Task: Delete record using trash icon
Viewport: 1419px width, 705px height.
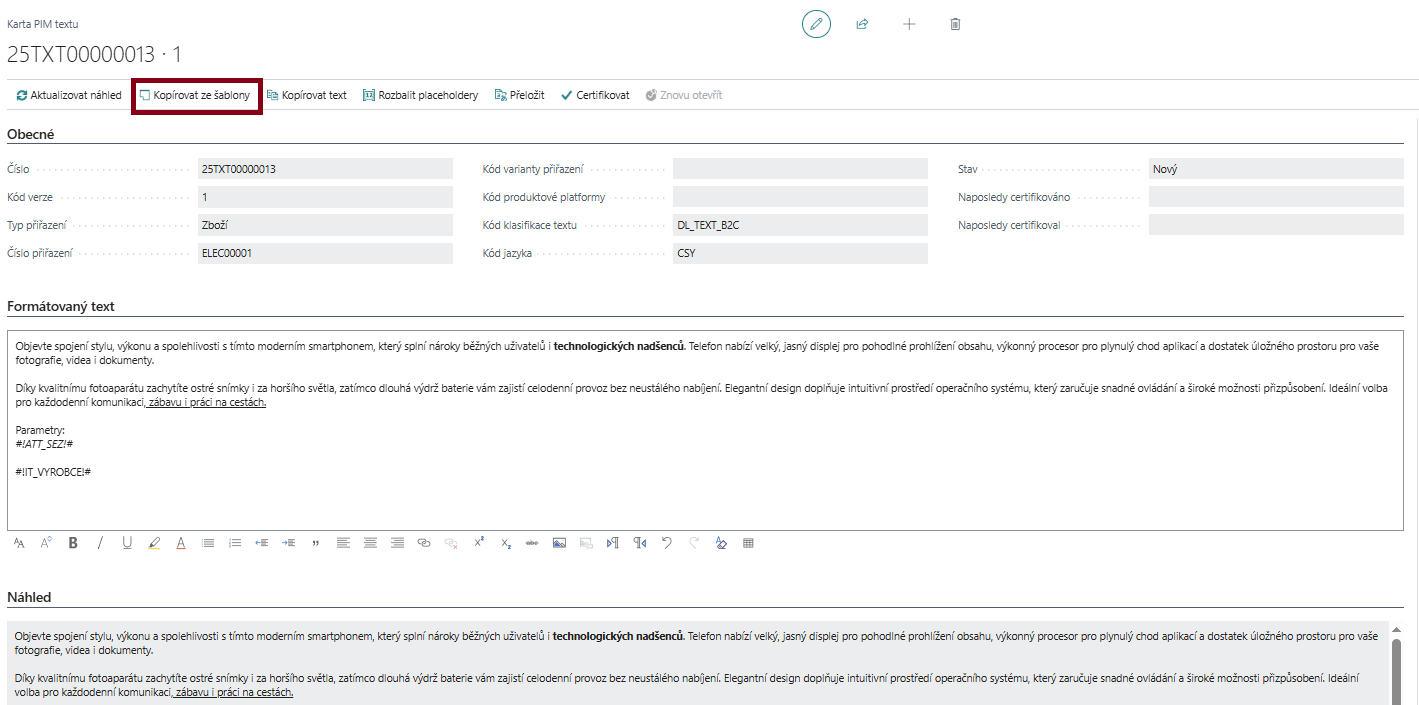Action: (955, 24)
